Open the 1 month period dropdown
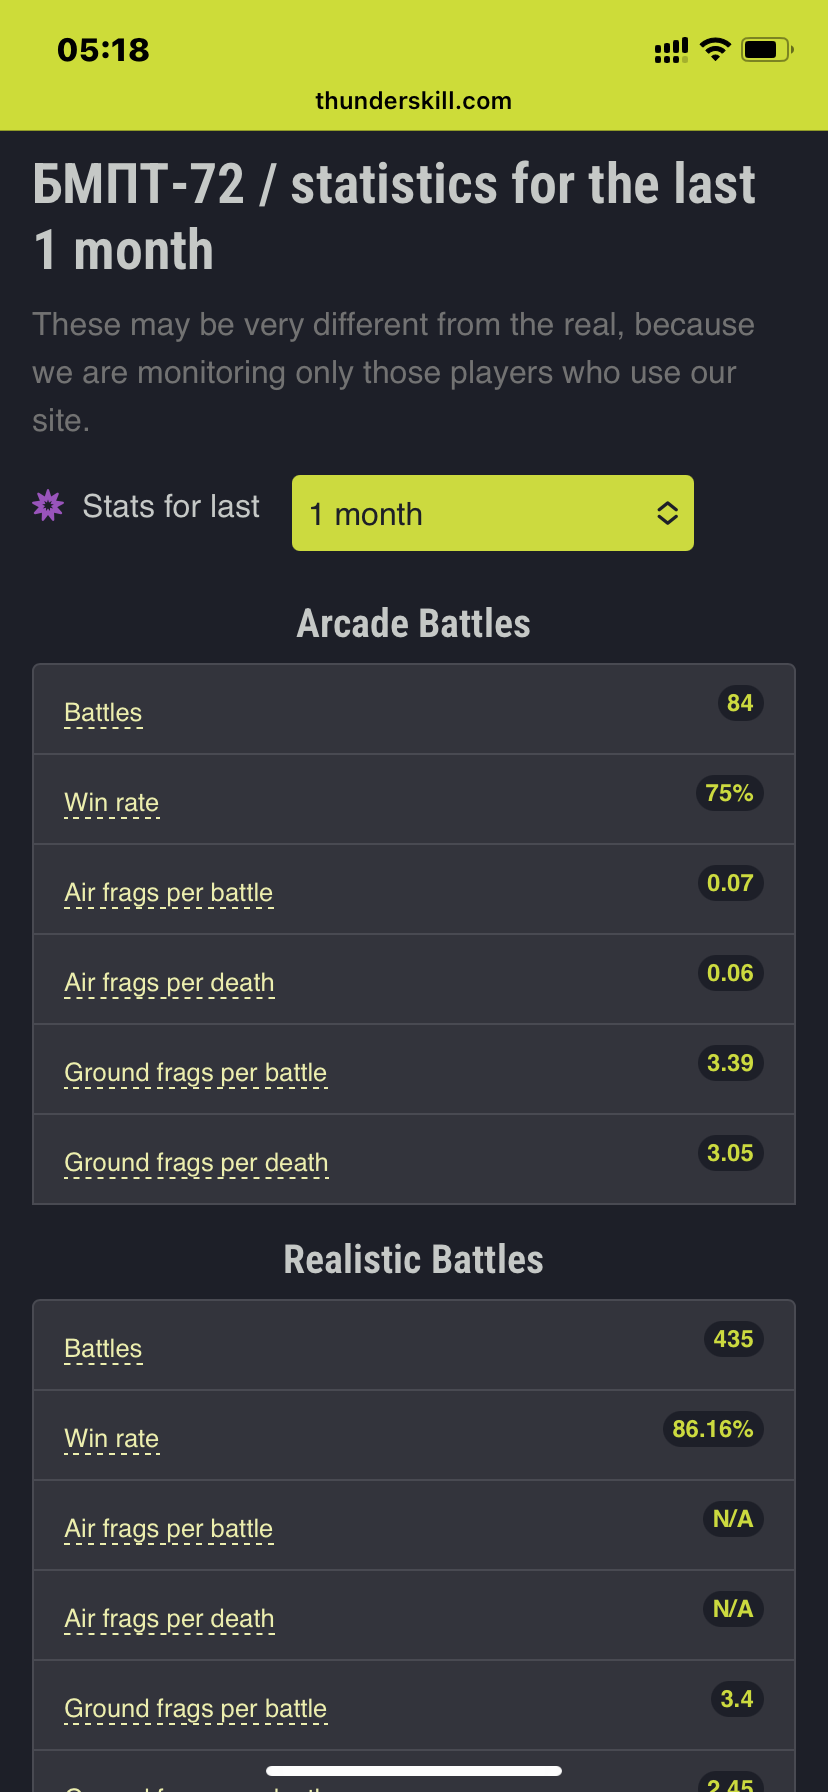This screenshot has width=828, height=1792. pos(492,513)
